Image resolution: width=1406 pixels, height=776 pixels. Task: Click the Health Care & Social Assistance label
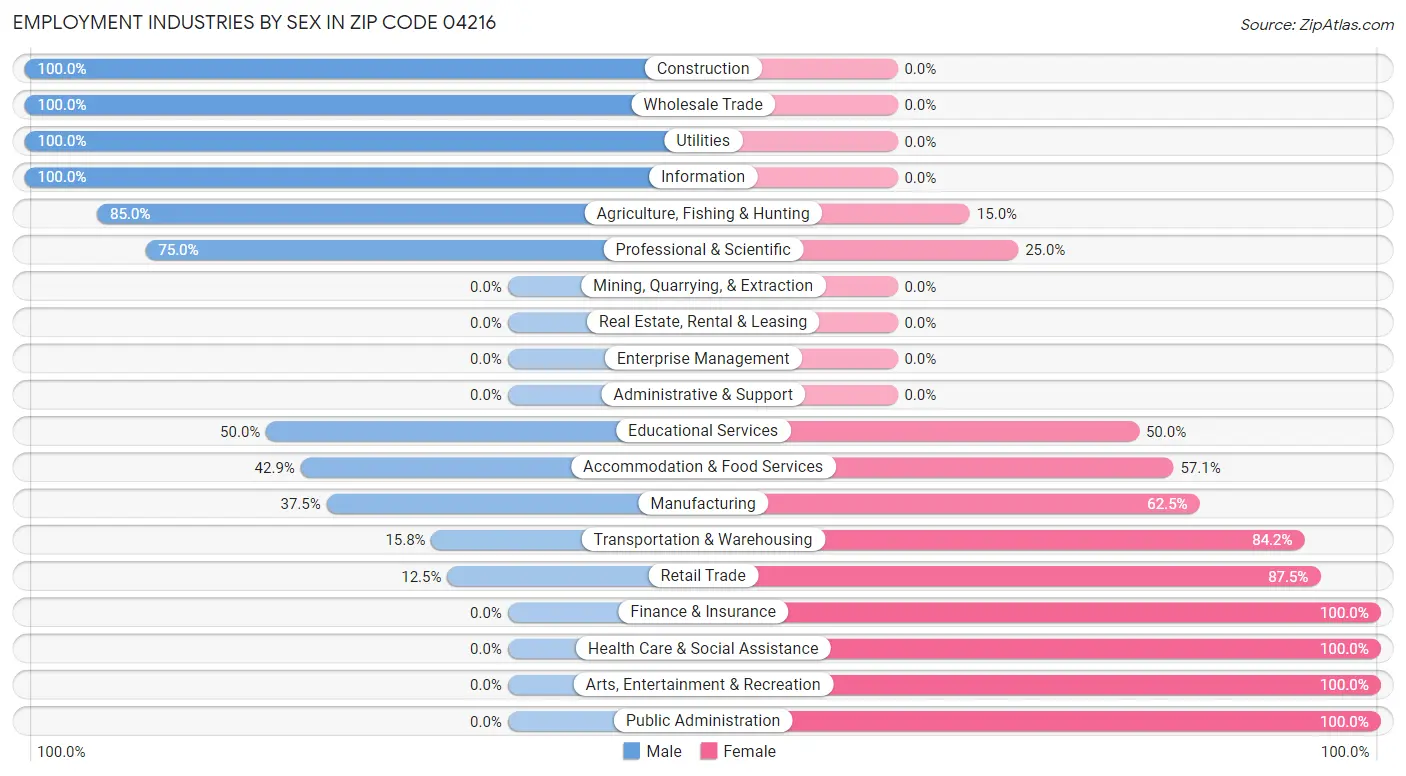point(703,648)
